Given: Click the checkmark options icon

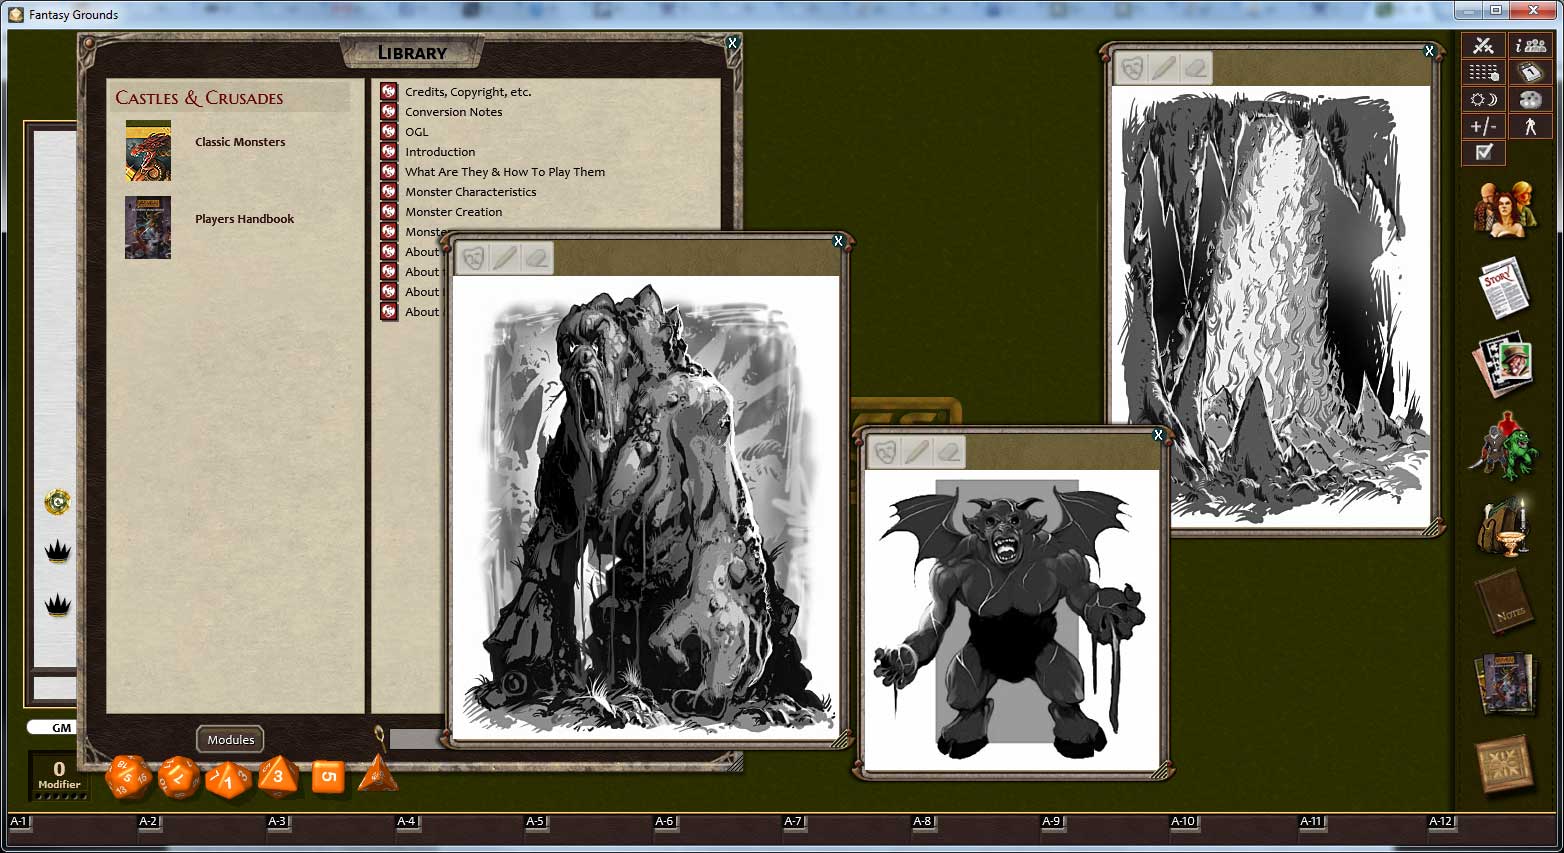Looking at the screenshot, I should [x=1483, y=152].
